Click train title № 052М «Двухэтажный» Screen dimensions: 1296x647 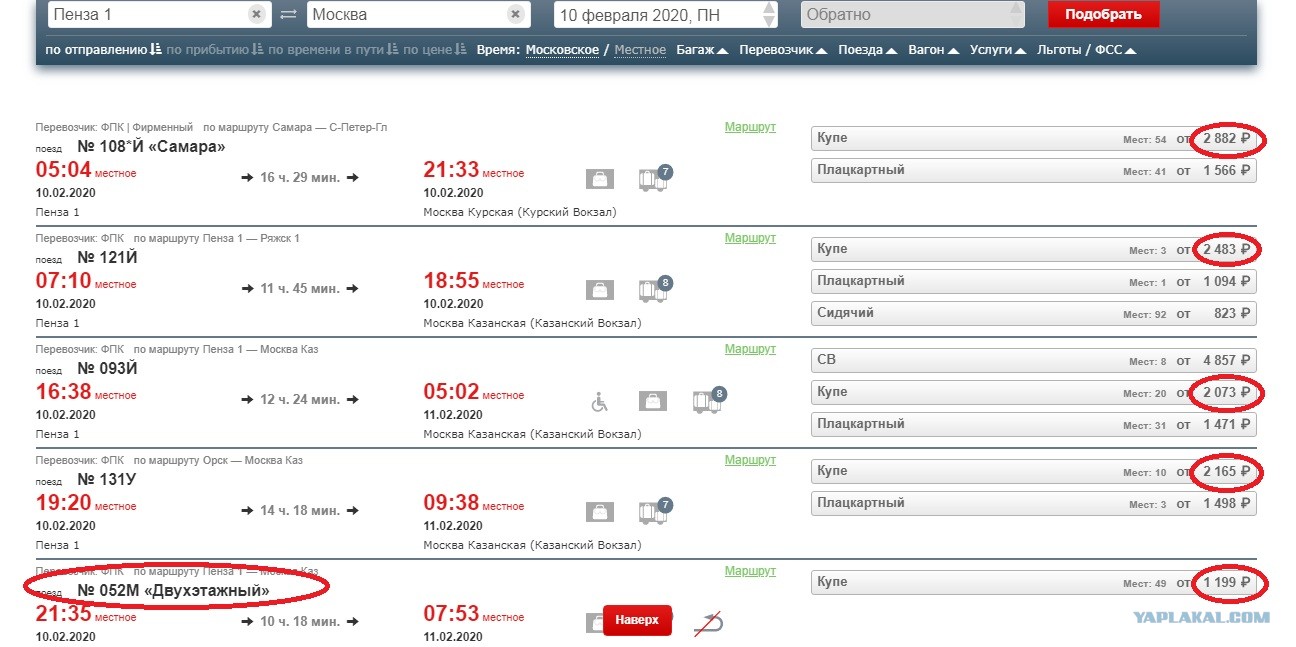[x=173, y=590]
